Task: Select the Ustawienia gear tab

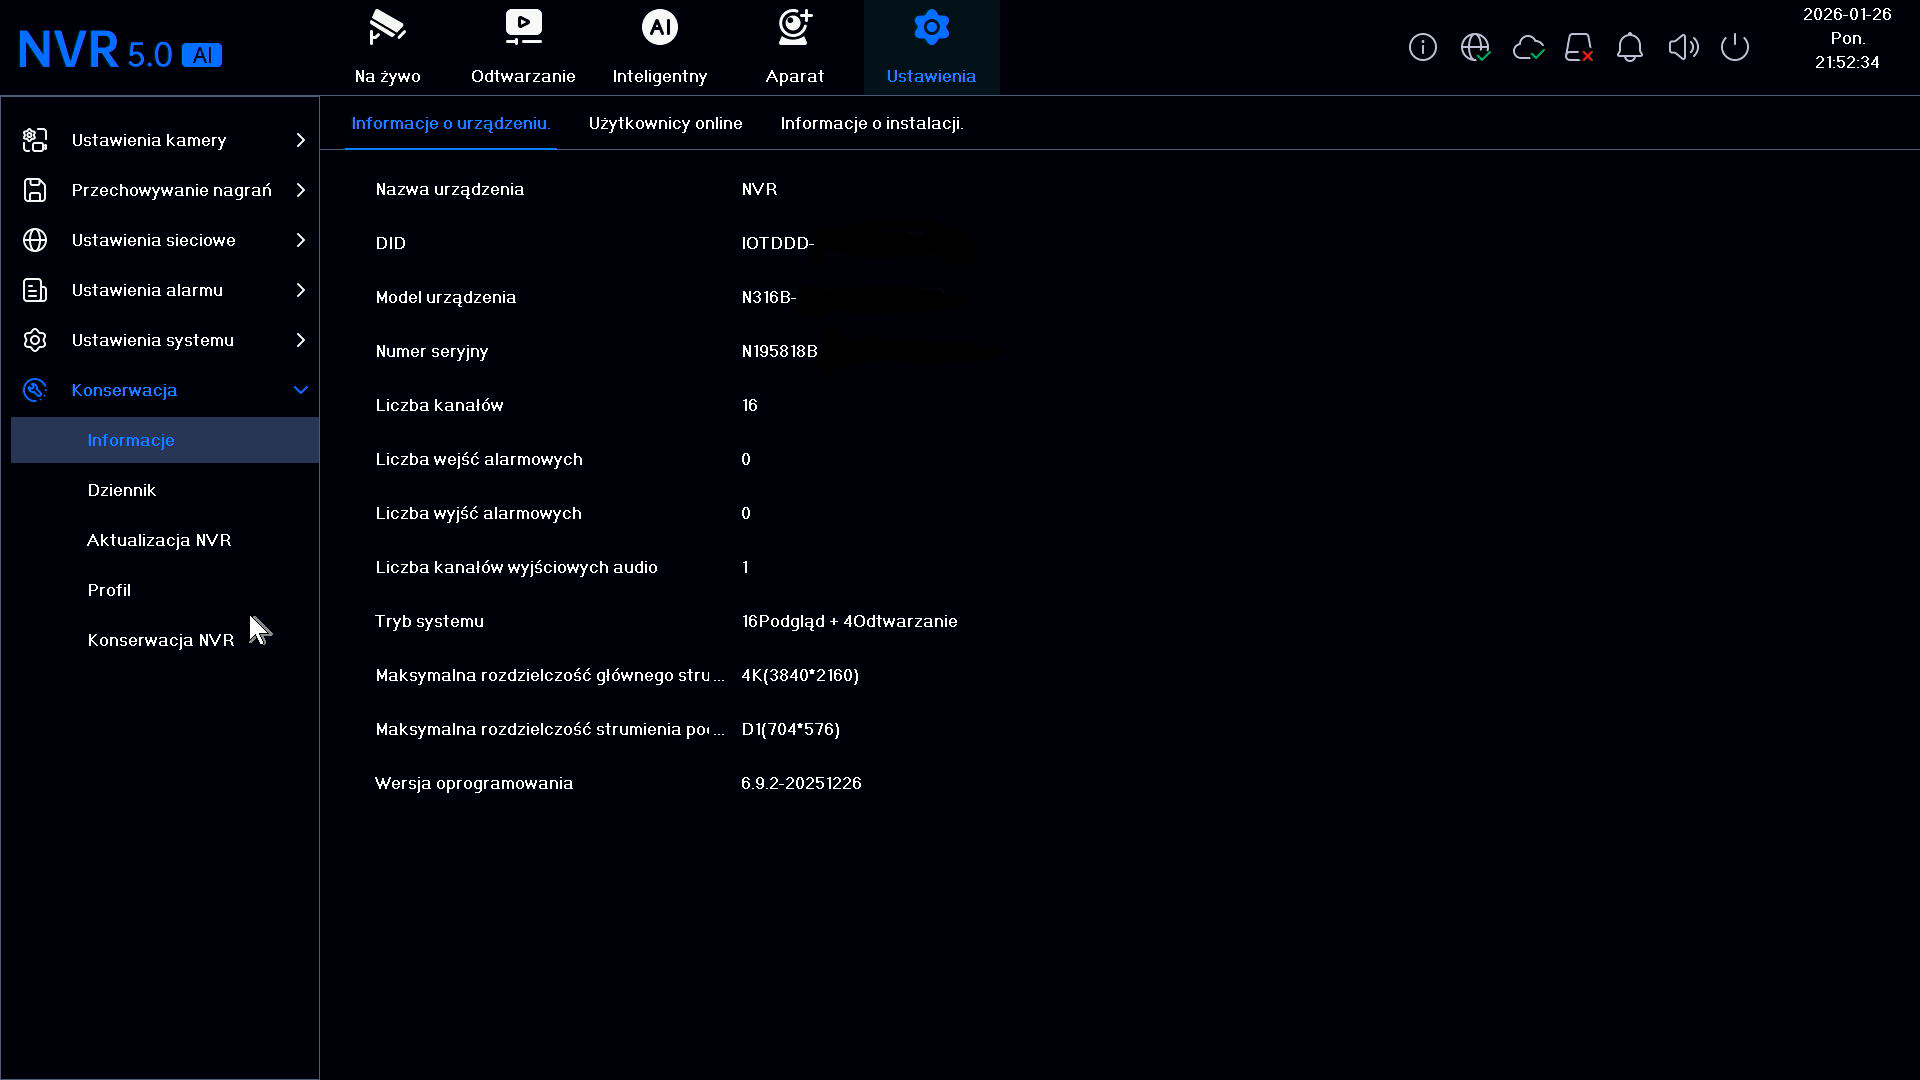Action: [x=931, y=47]
